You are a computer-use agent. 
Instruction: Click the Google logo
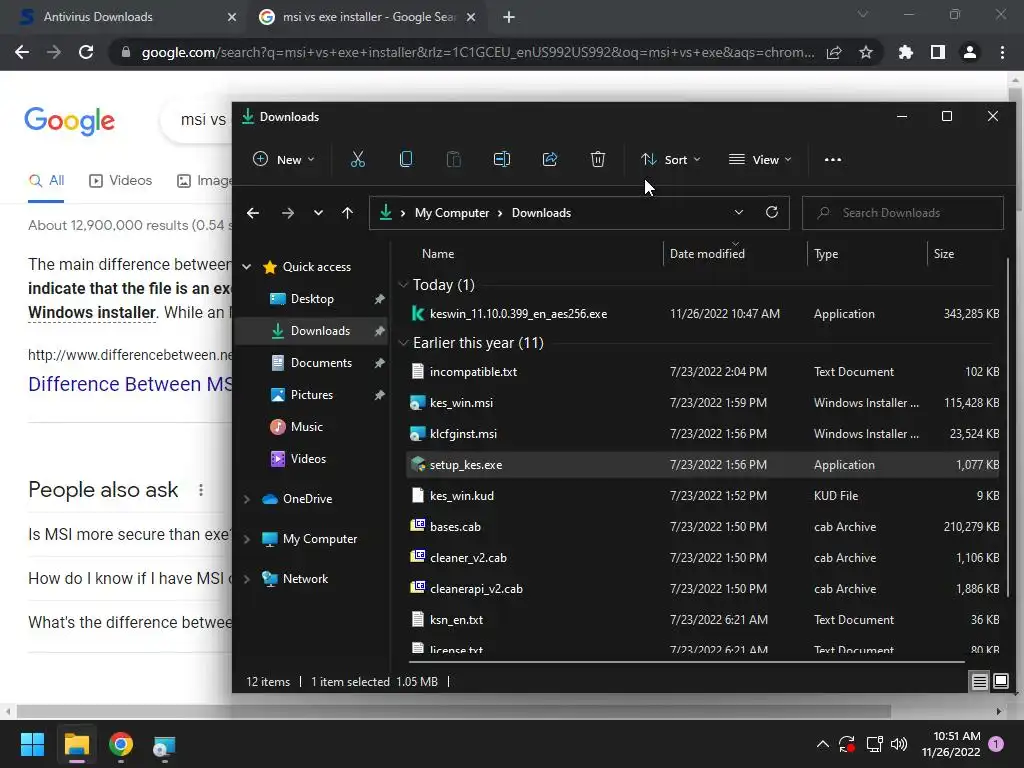pos(69,121)
